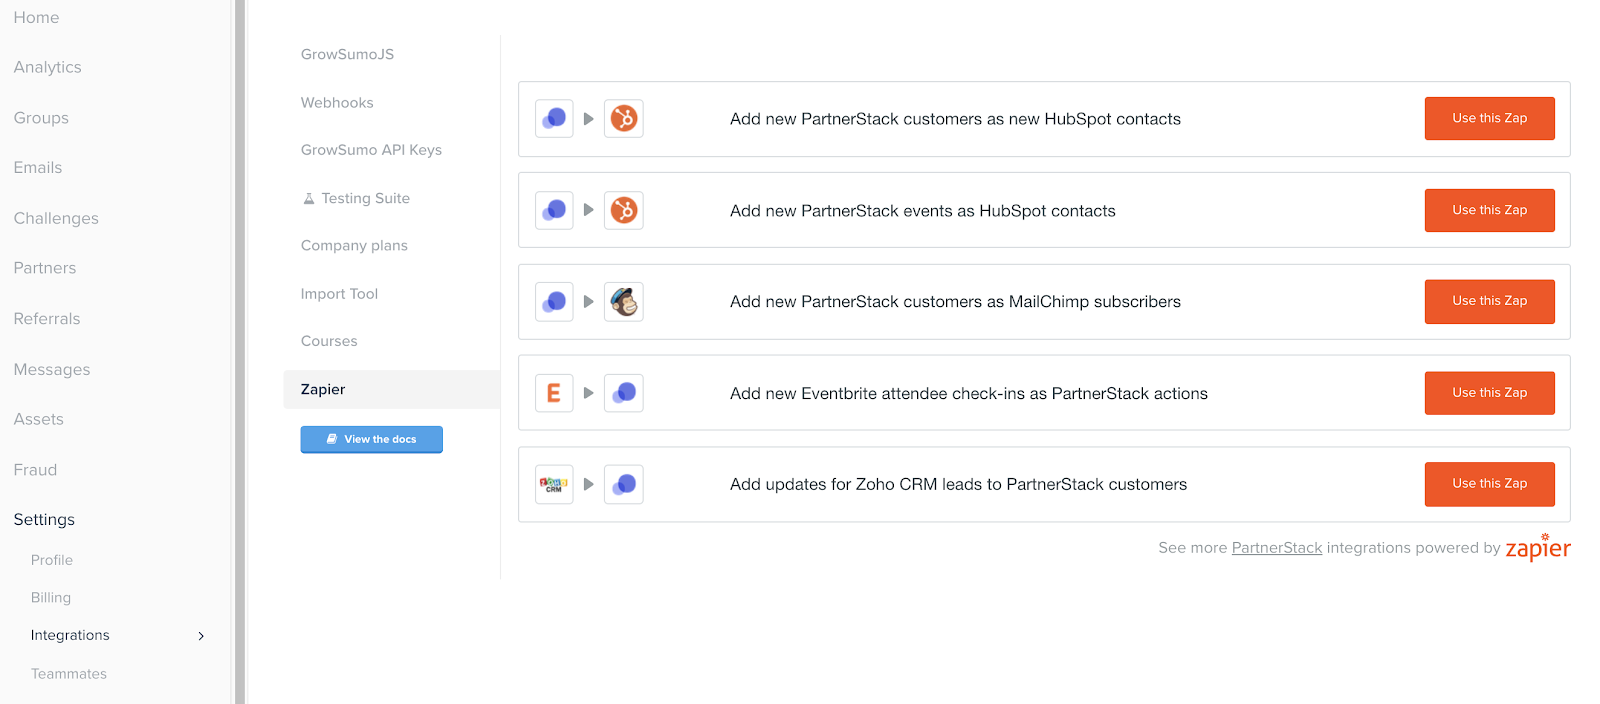Use the Zoho CRM leads Zap

[1489, 484]
